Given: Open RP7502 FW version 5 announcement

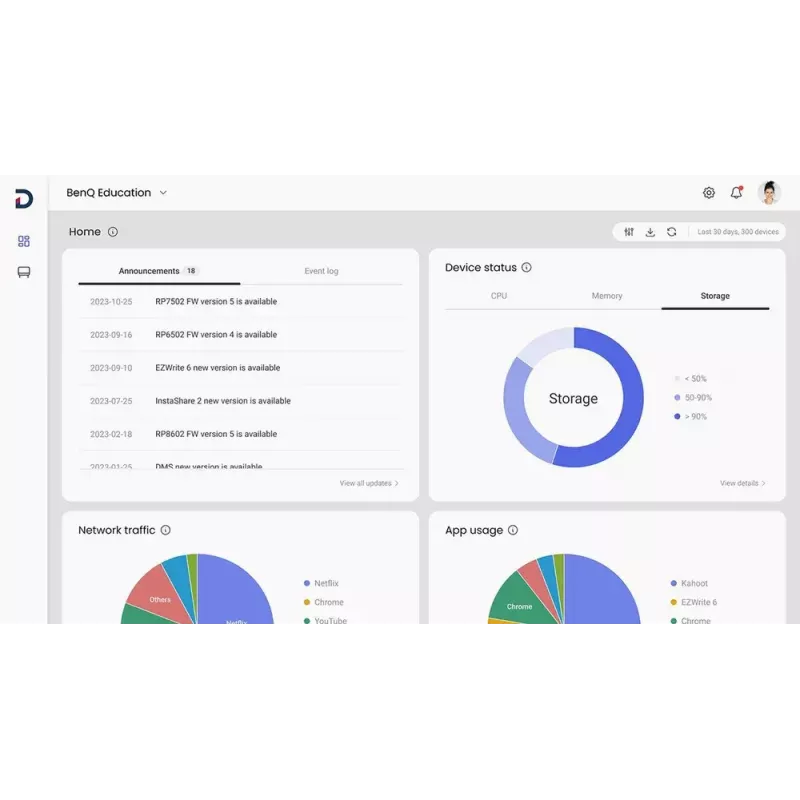Looking at the screenshot, I should pyautogui.click(x=216, y=302).
